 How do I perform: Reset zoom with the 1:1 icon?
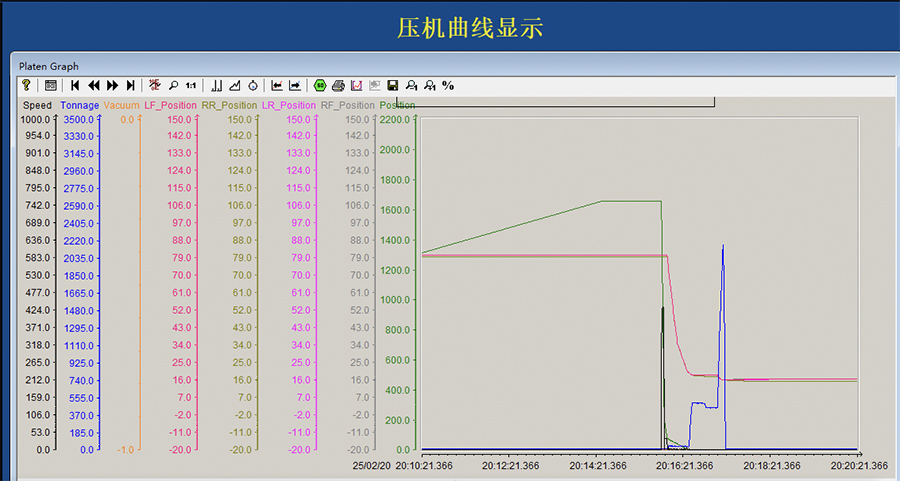[x=191, y=86]
